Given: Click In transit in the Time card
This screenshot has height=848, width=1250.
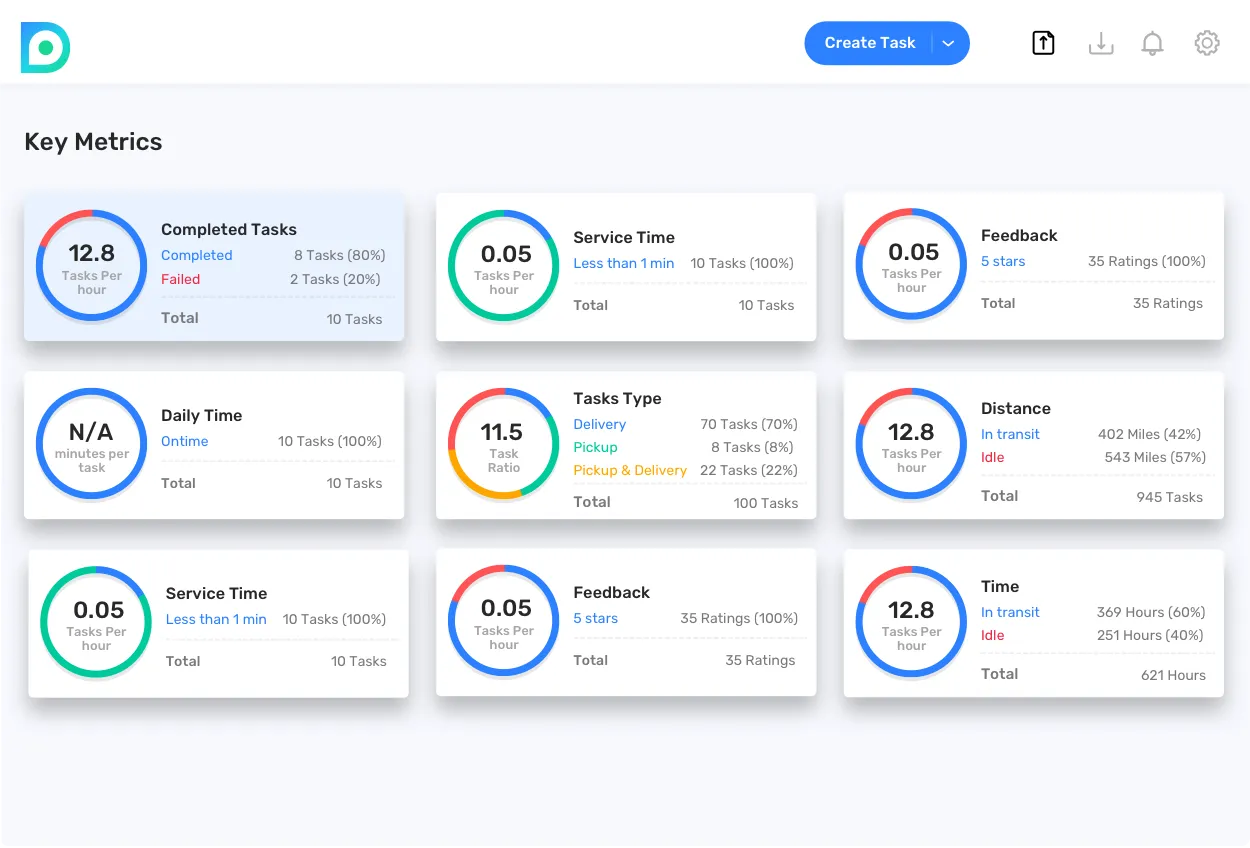Looking at the screenshot, I should (1010, 613).
